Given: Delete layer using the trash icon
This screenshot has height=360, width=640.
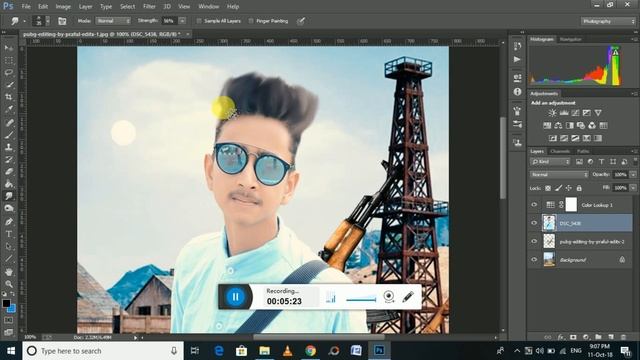Looking at the screenshot, I should pos(623,337).
